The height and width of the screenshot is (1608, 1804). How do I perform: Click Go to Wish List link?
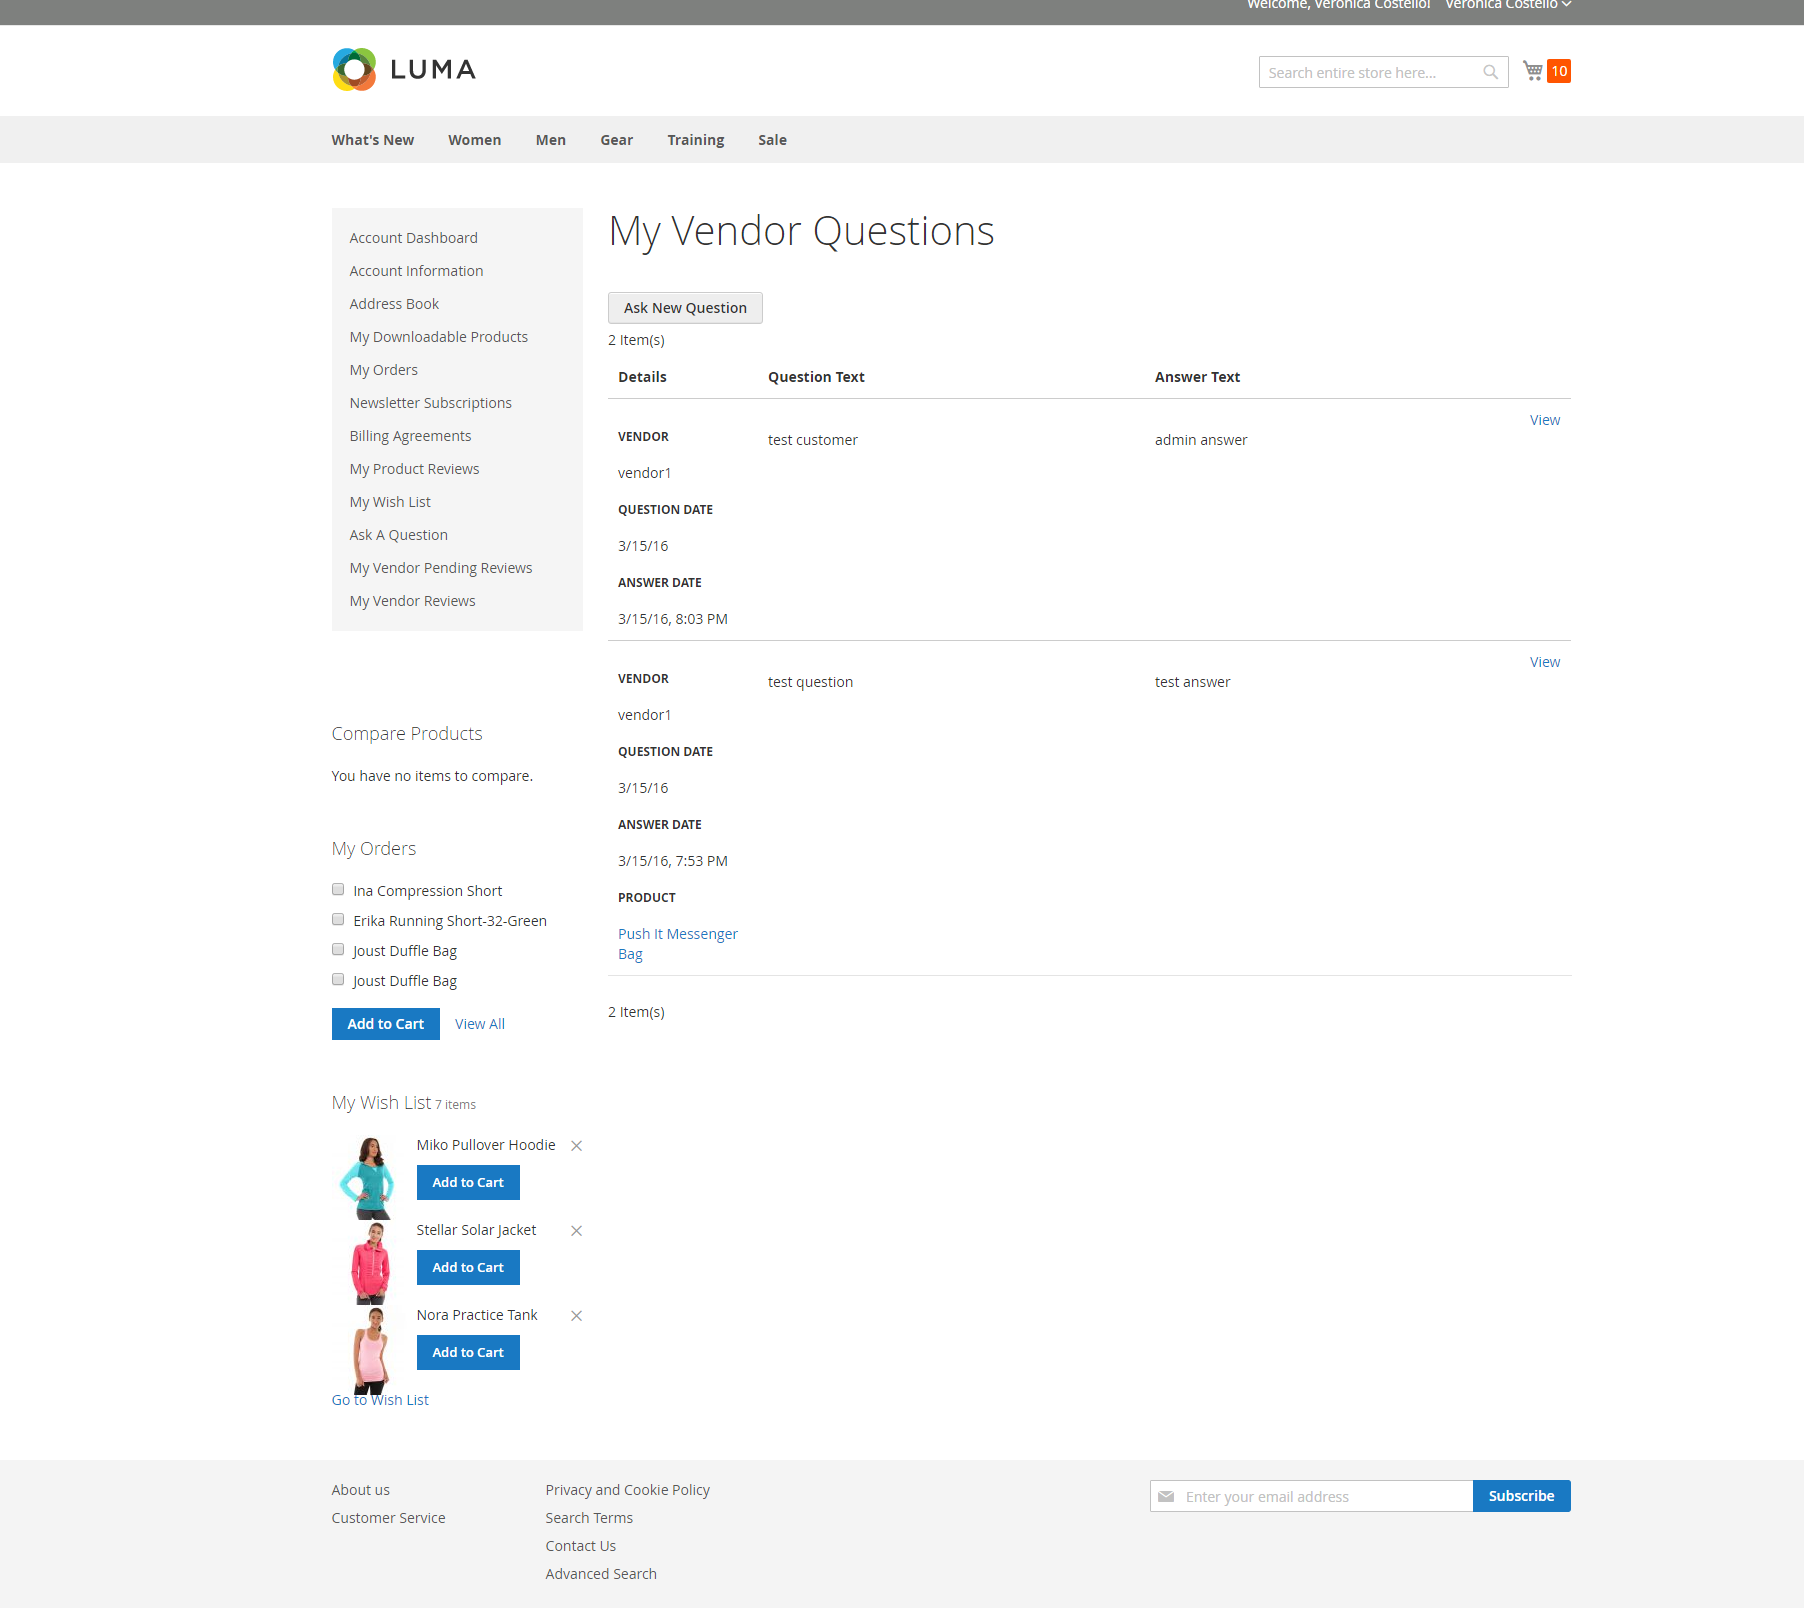tap(380, 1400)
